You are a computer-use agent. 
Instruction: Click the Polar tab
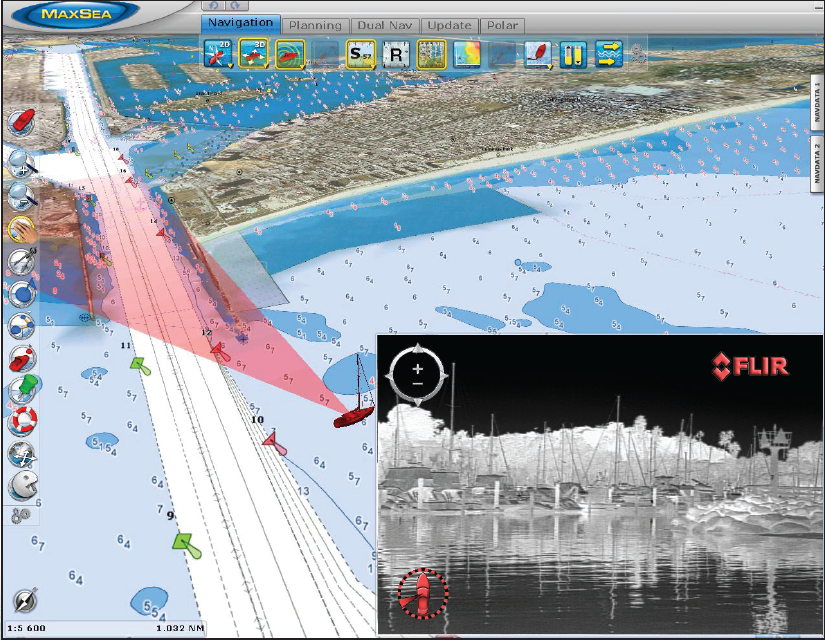pos(502,25)
